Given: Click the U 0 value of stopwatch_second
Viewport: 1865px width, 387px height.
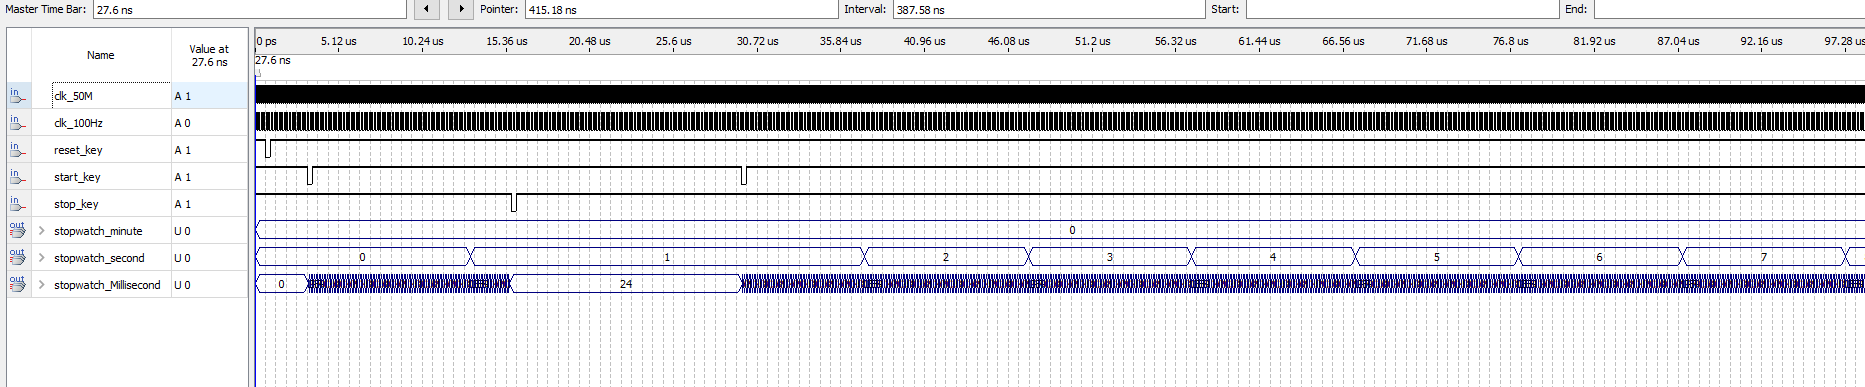Looking at the screenshot, I should click(182, 258).
